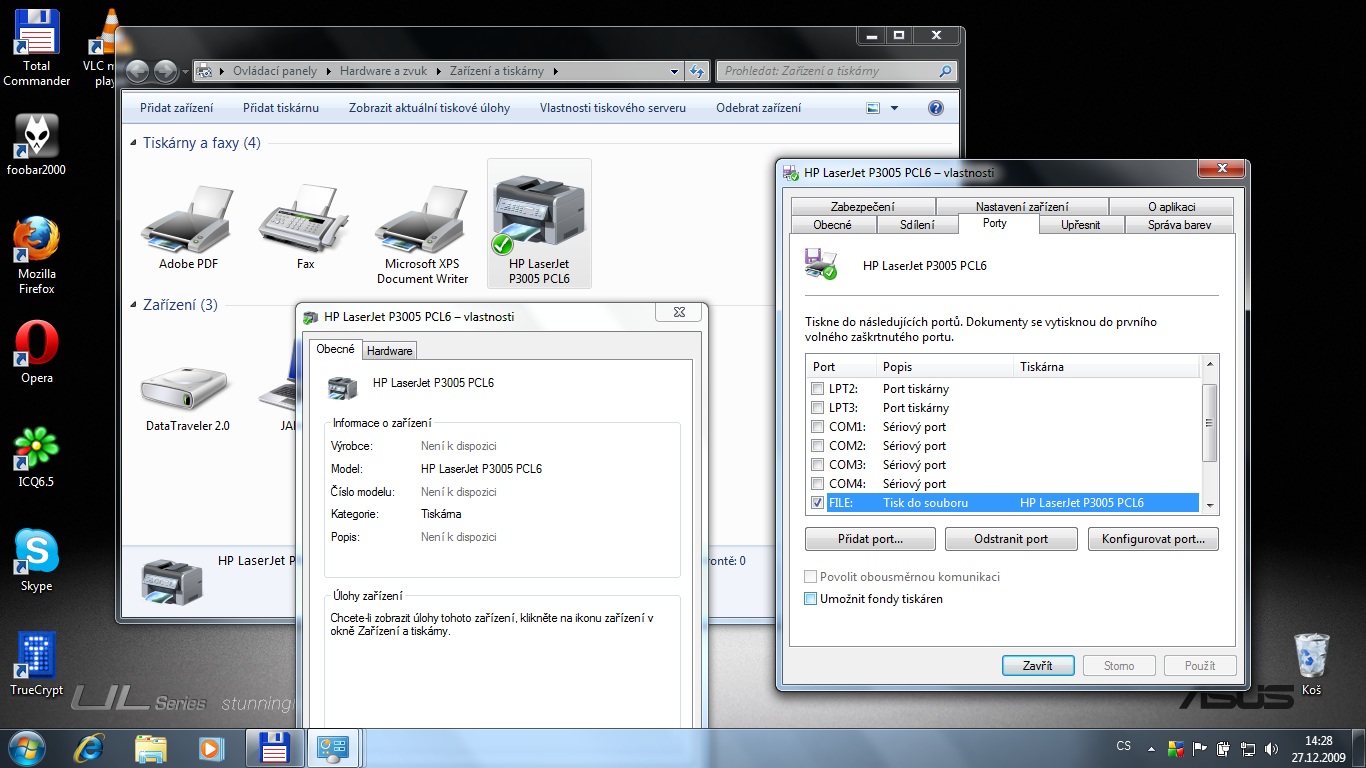Open the battery power icon in tray
Viewport: 1366px width, 768px height.
[1223, 748]
